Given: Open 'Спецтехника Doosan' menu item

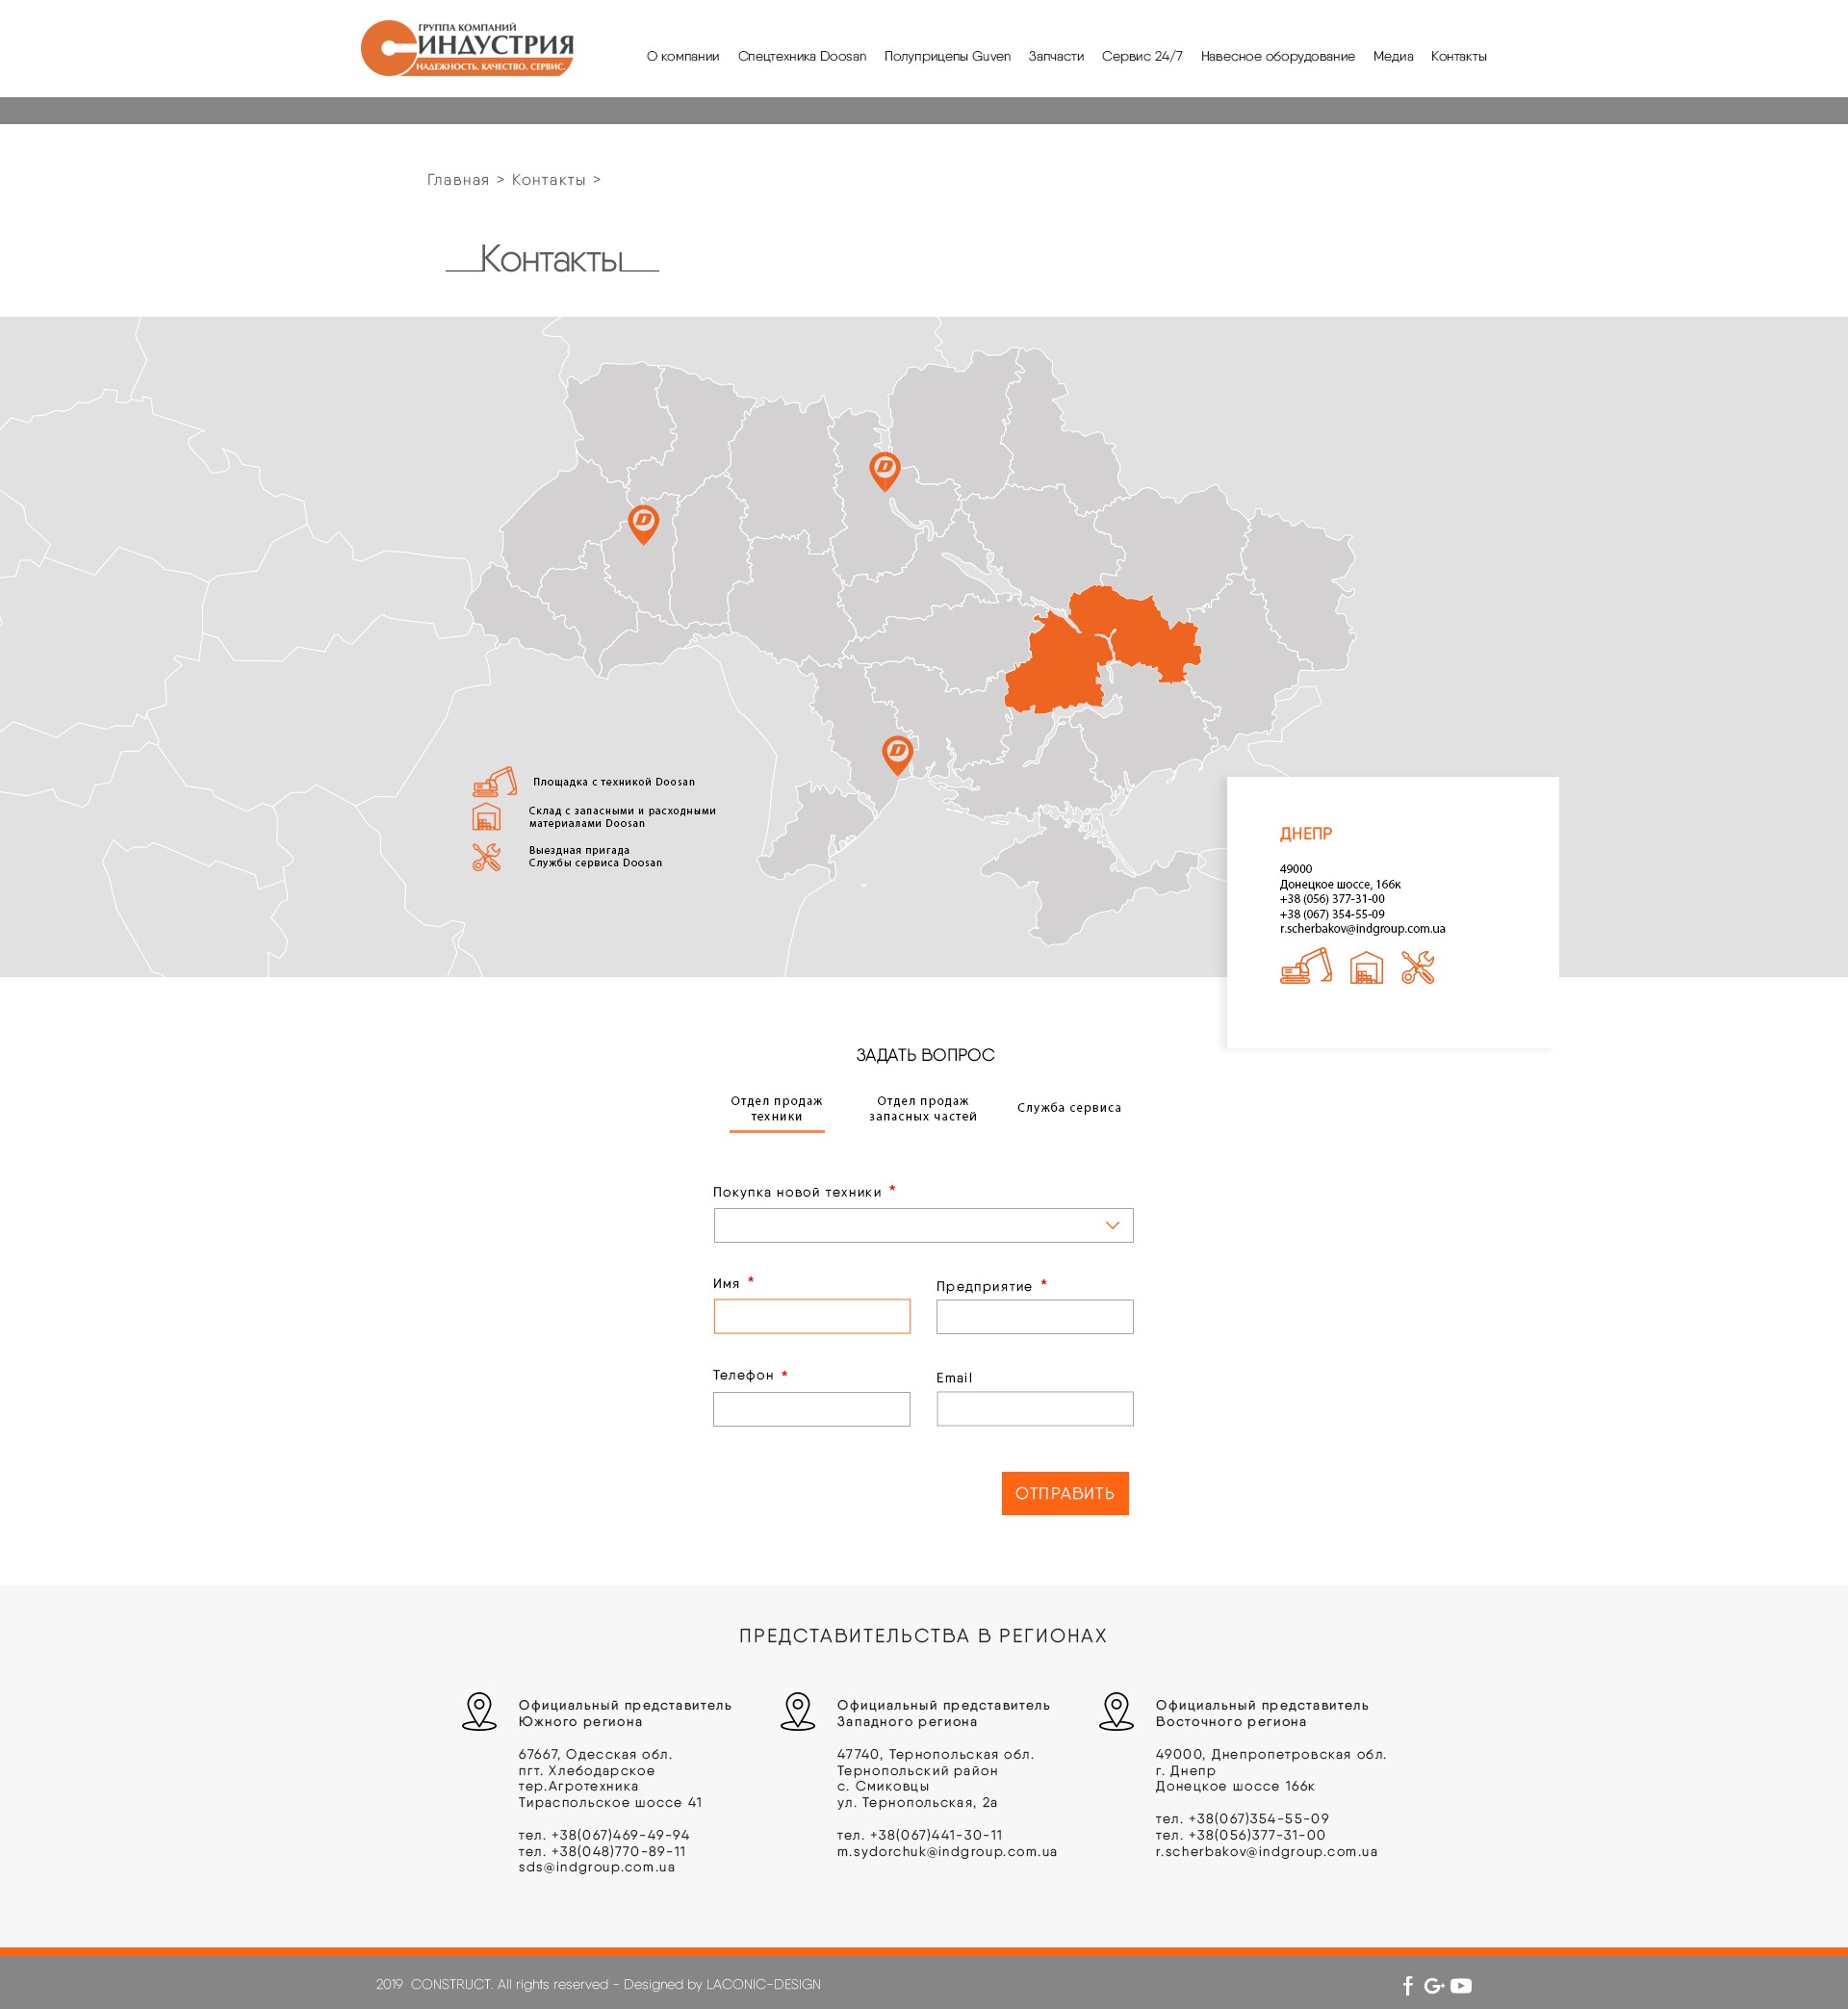Looking at the screenshot, I should (802, 56).
